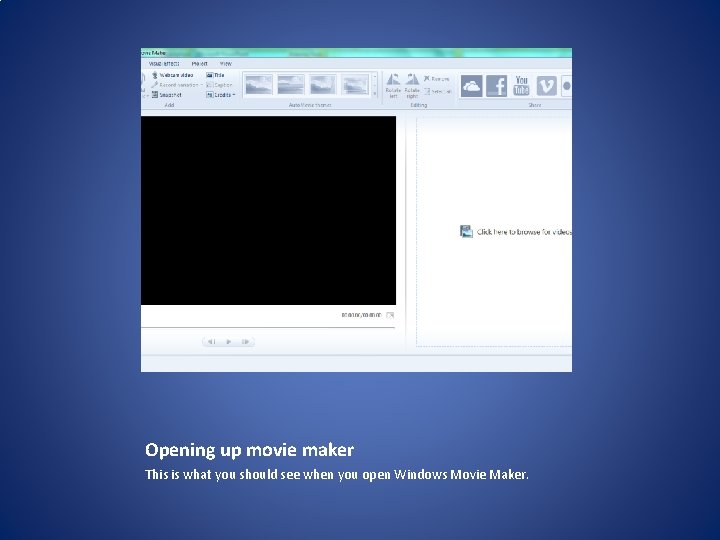This screenshot has height=540, width=720.
Task: Open the Visual Effects ribbon tab
Action: 164,64
